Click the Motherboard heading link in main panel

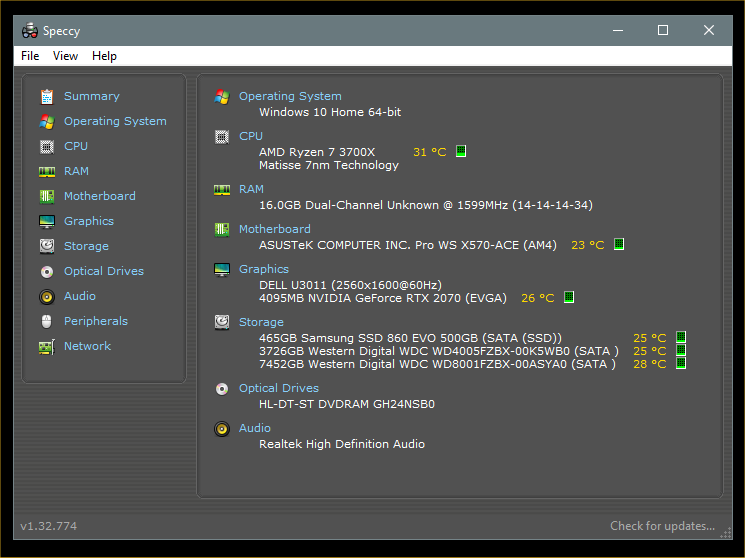point(275,230)
